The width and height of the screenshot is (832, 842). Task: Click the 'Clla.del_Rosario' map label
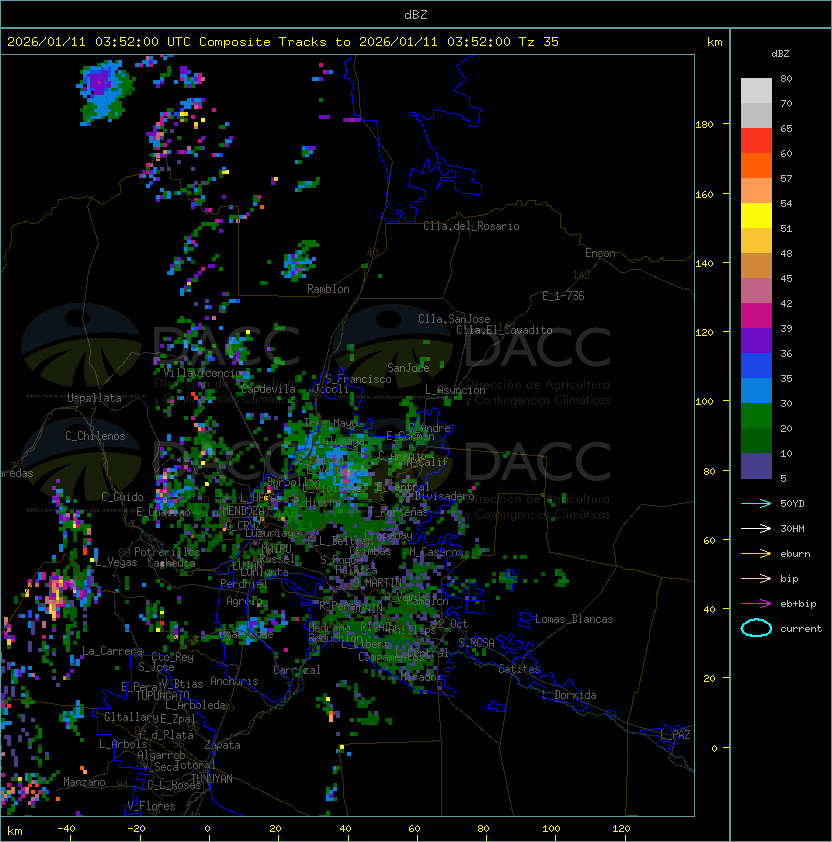tap(471, 226)
